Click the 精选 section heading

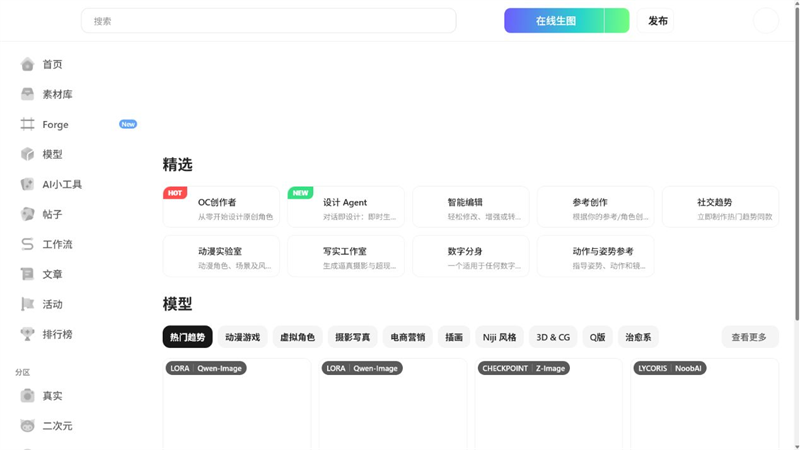(178, 164)
